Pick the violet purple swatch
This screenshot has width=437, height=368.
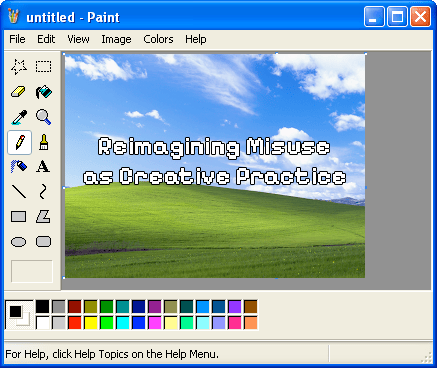(x=235, y=307)
